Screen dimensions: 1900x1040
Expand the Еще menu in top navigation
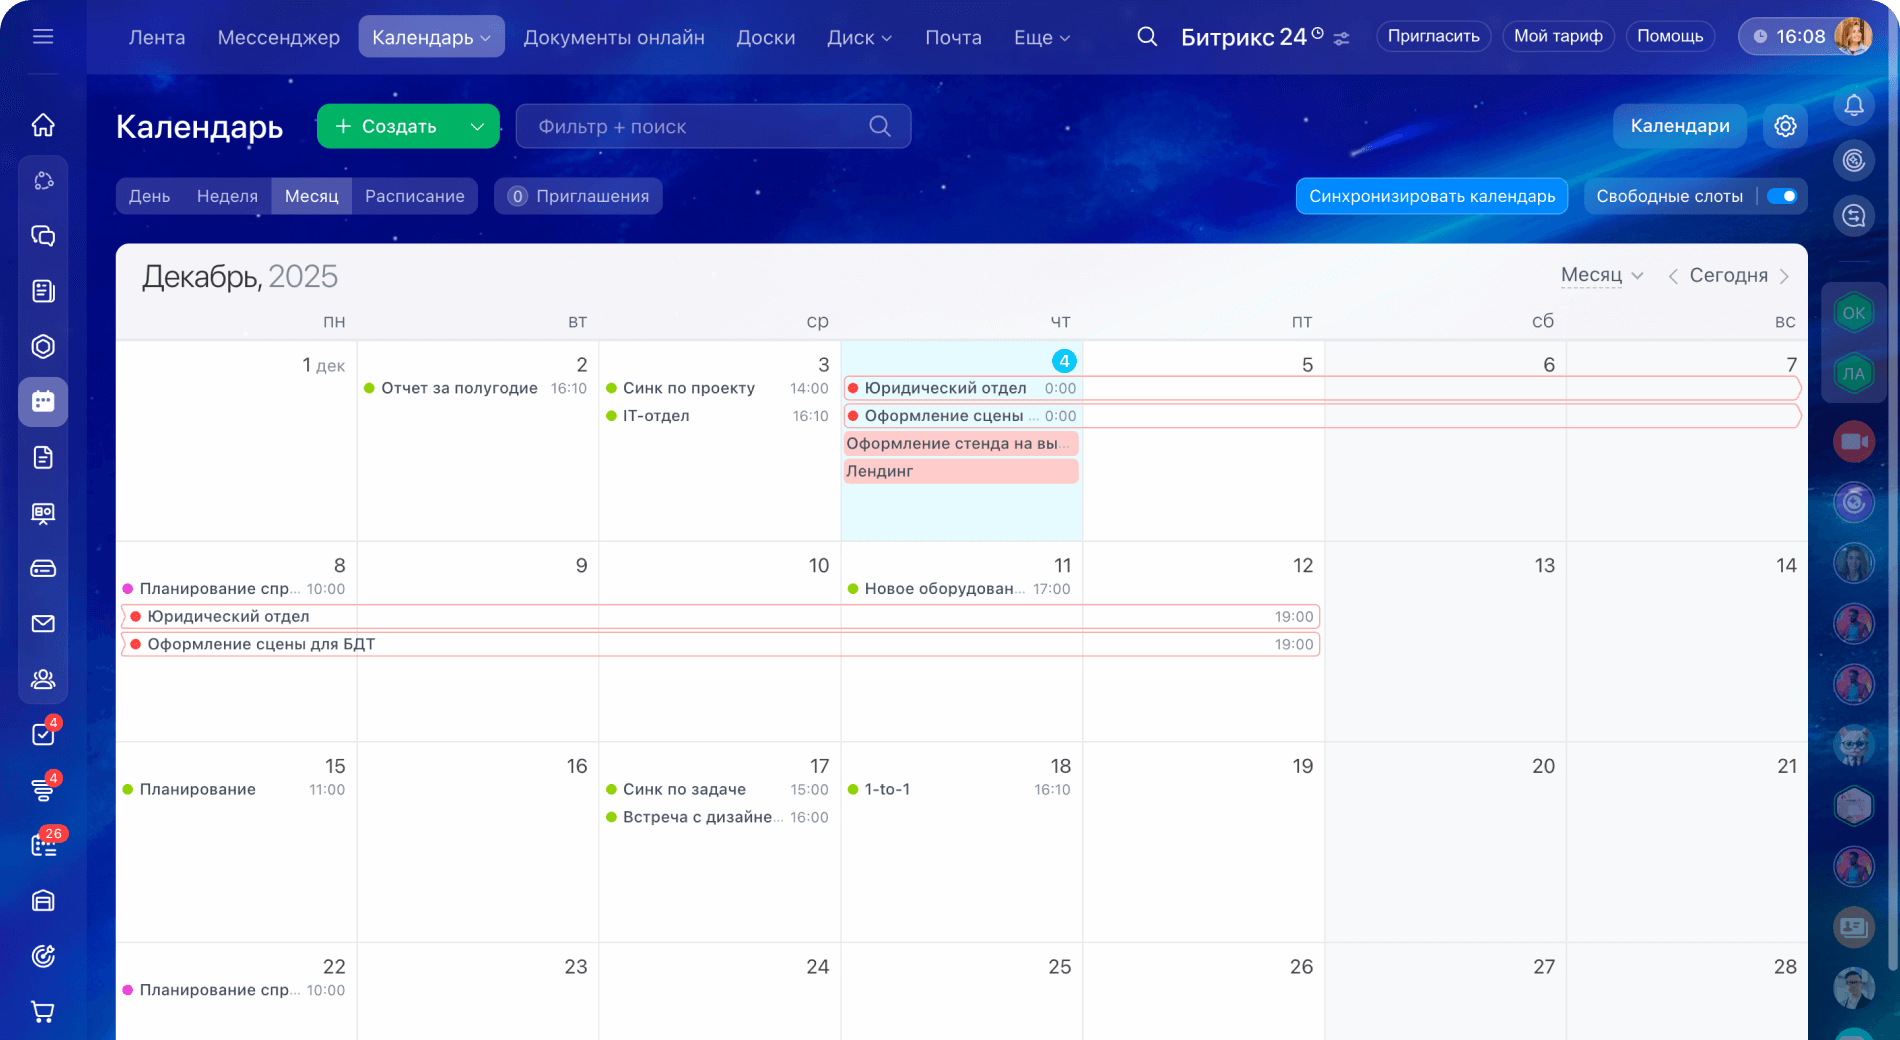pyautogui.click(x=1041, y=38)
